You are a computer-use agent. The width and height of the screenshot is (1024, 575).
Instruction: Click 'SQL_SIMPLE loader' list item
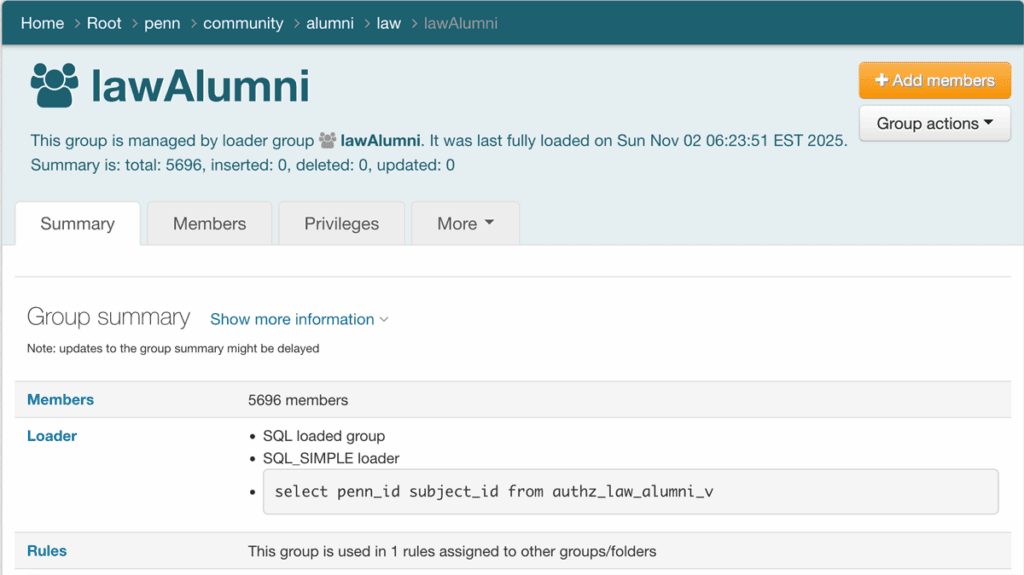click(331, 458)
